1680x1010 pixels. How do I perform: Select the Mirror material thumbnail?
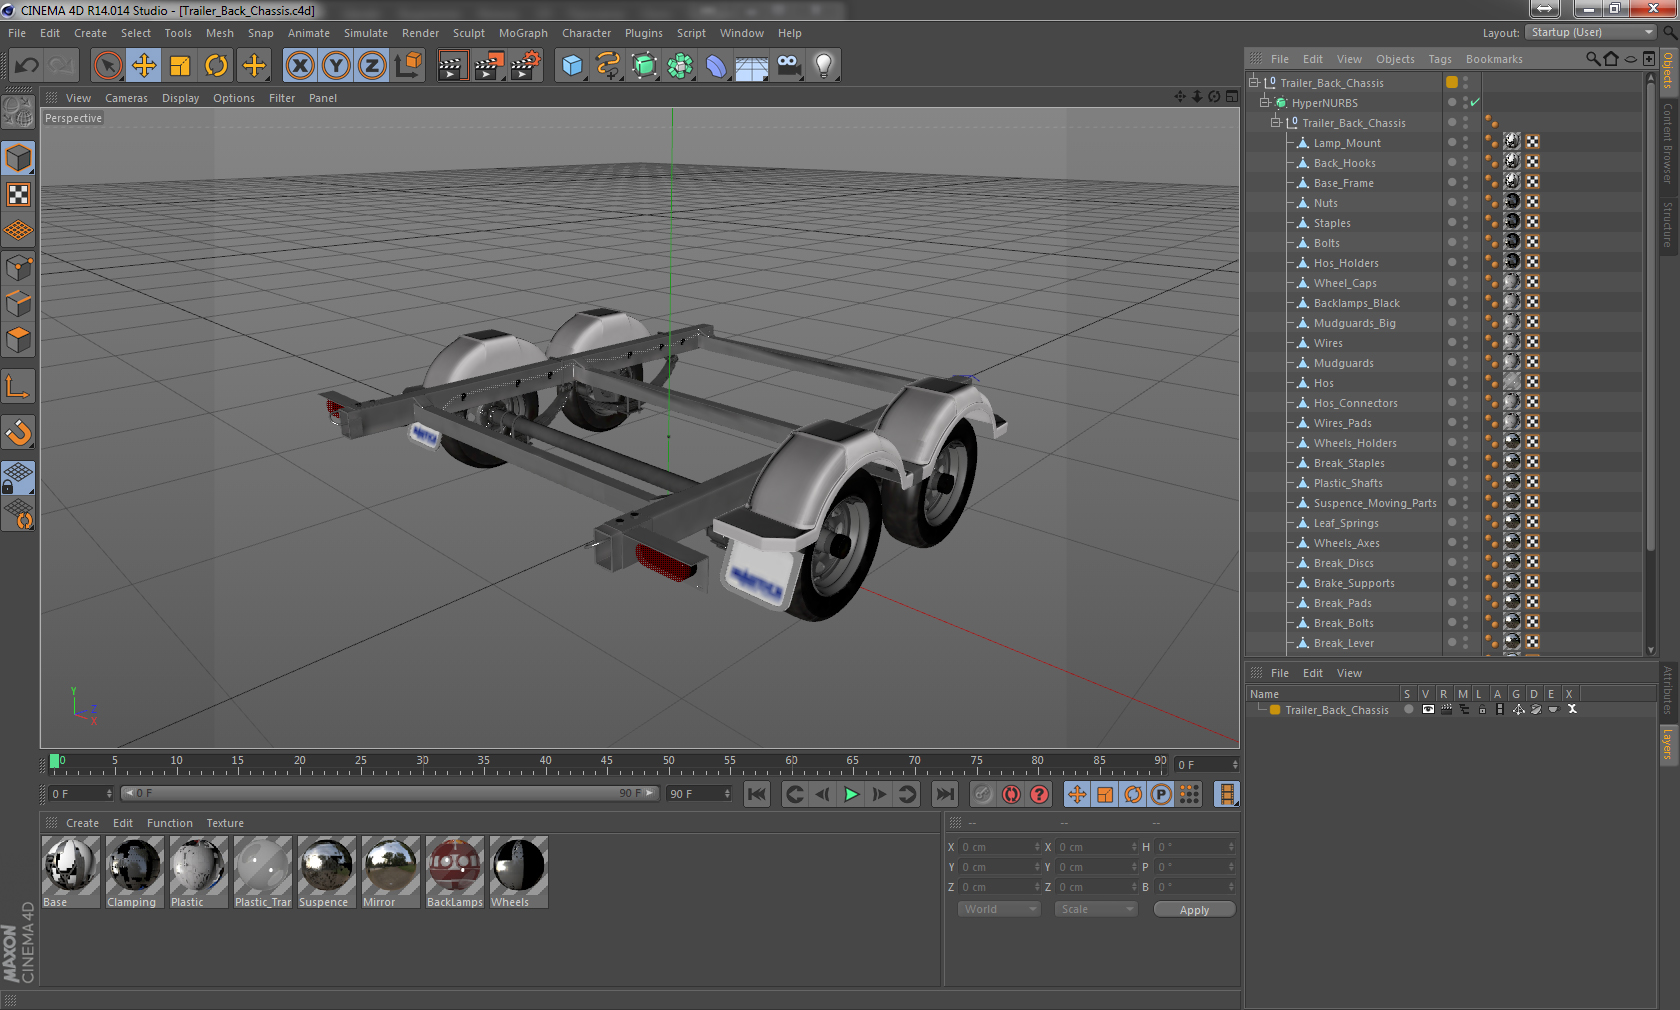pyautogui.click(x=390, y=872)
